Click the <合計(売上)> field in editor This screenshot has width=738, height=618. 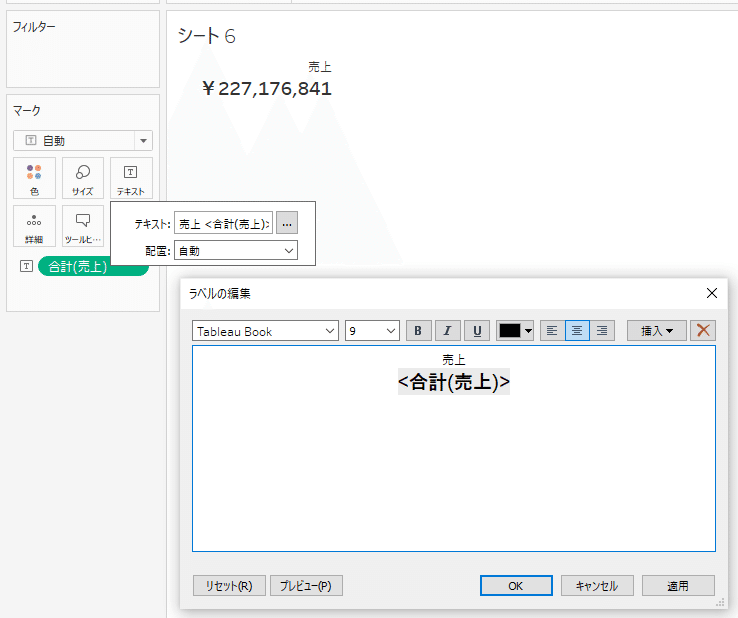454,382
